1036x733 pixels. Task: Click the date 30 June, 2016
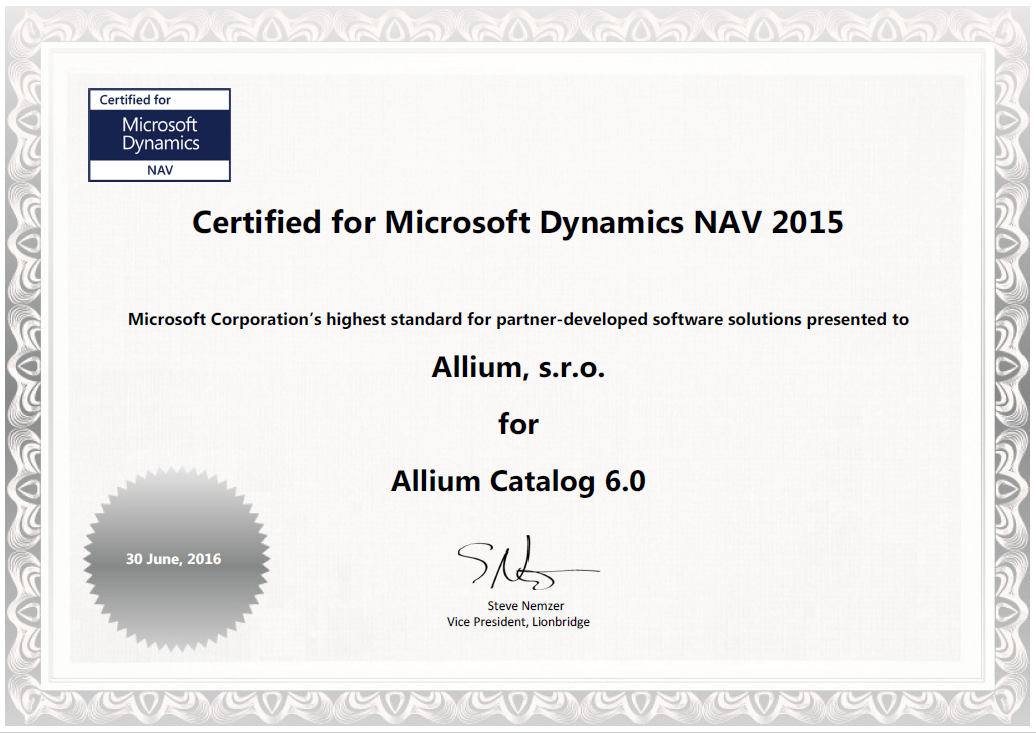tap(173, 559)
